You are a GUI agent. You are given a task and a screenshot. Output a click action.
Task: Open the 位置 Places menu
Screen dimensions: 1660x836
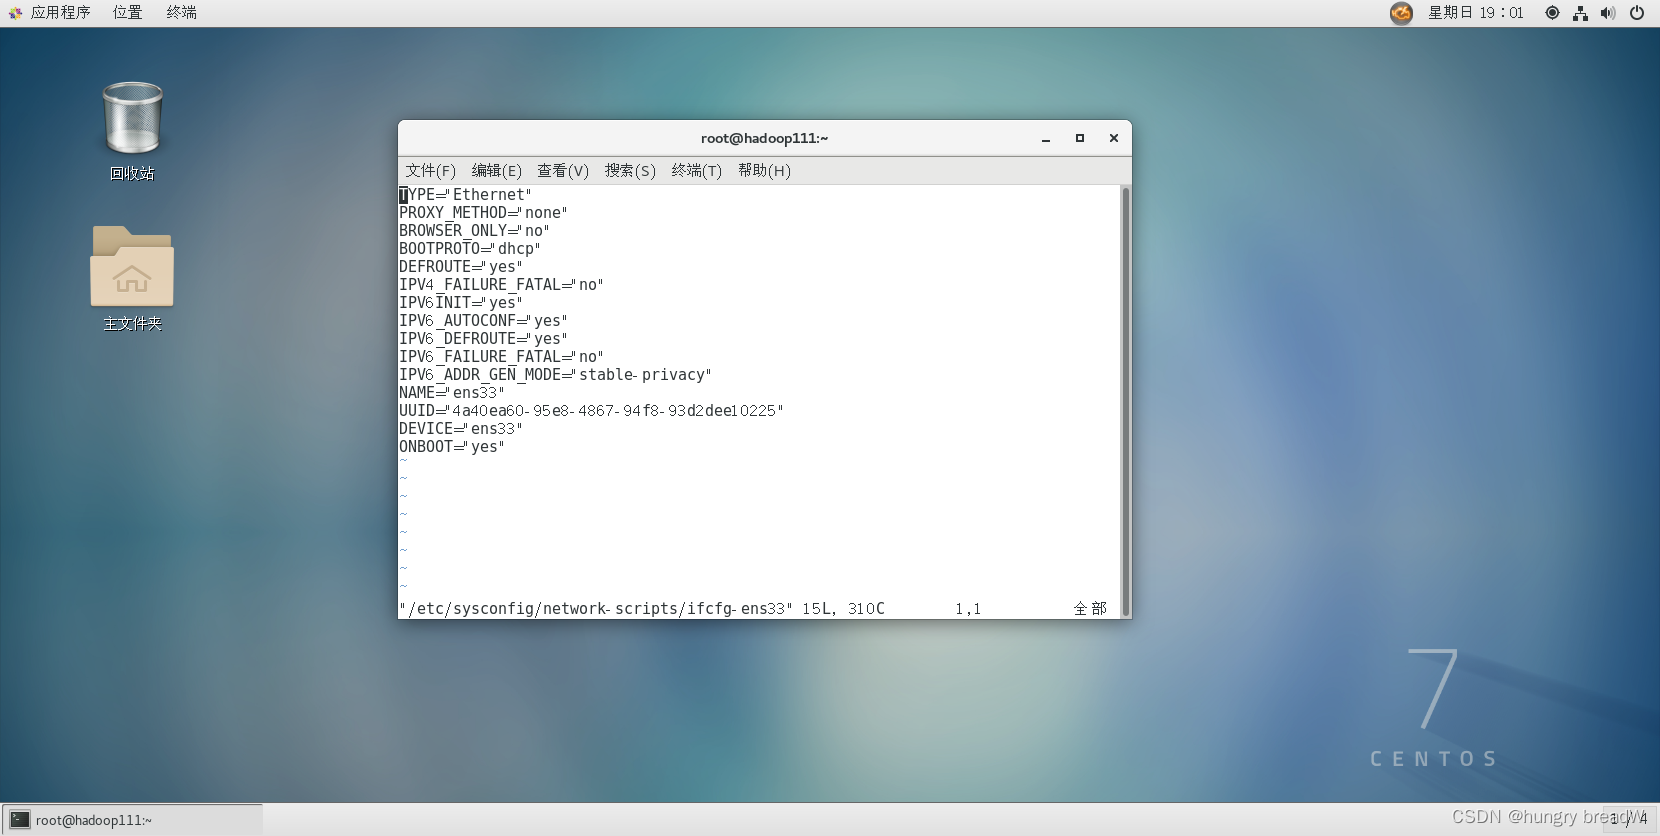pos(127,13)
